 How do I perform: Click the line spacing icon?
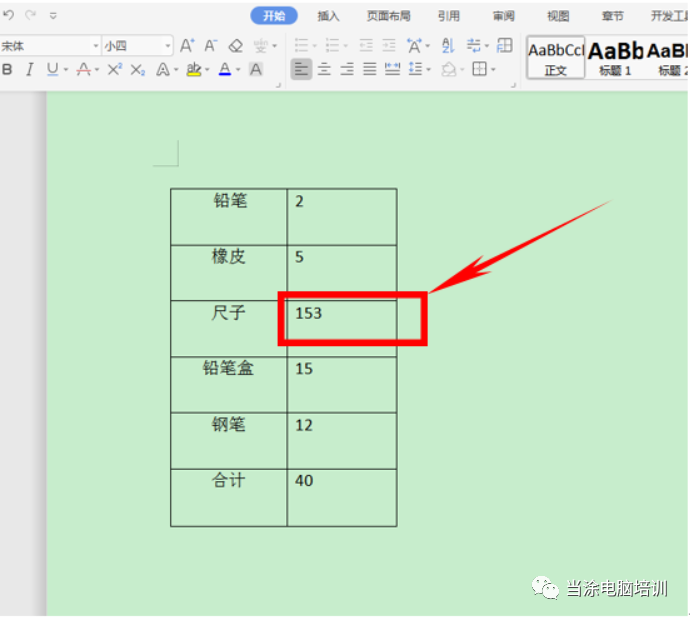(415, 69)
